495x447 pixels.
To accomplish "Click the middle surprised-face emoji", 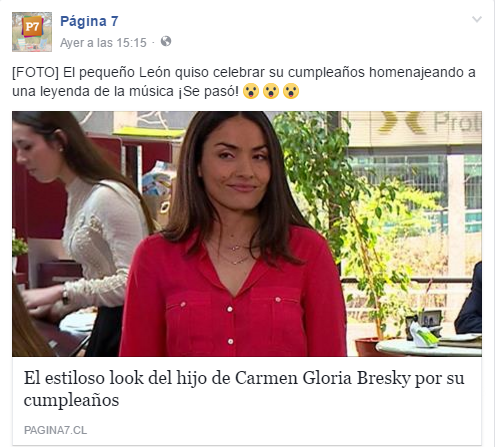I will pos(271,91).
